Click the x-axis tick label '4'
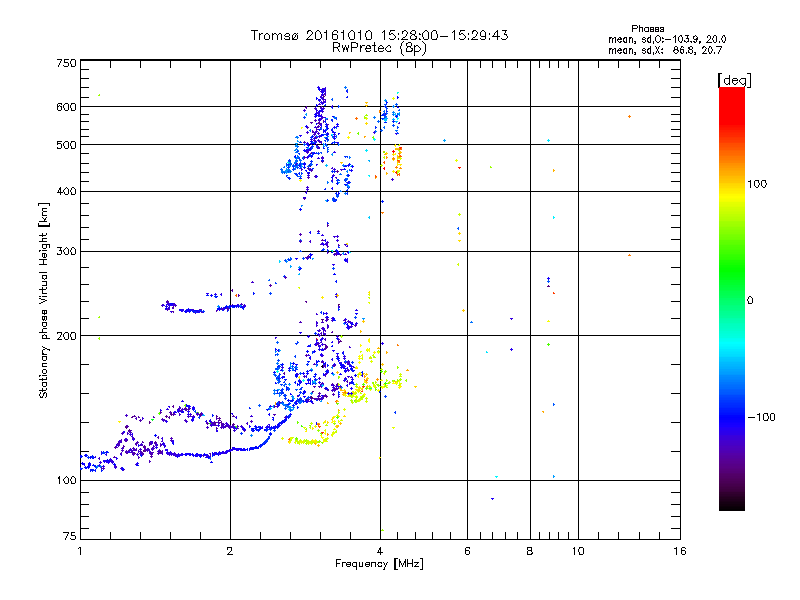 tap(380, 551)
